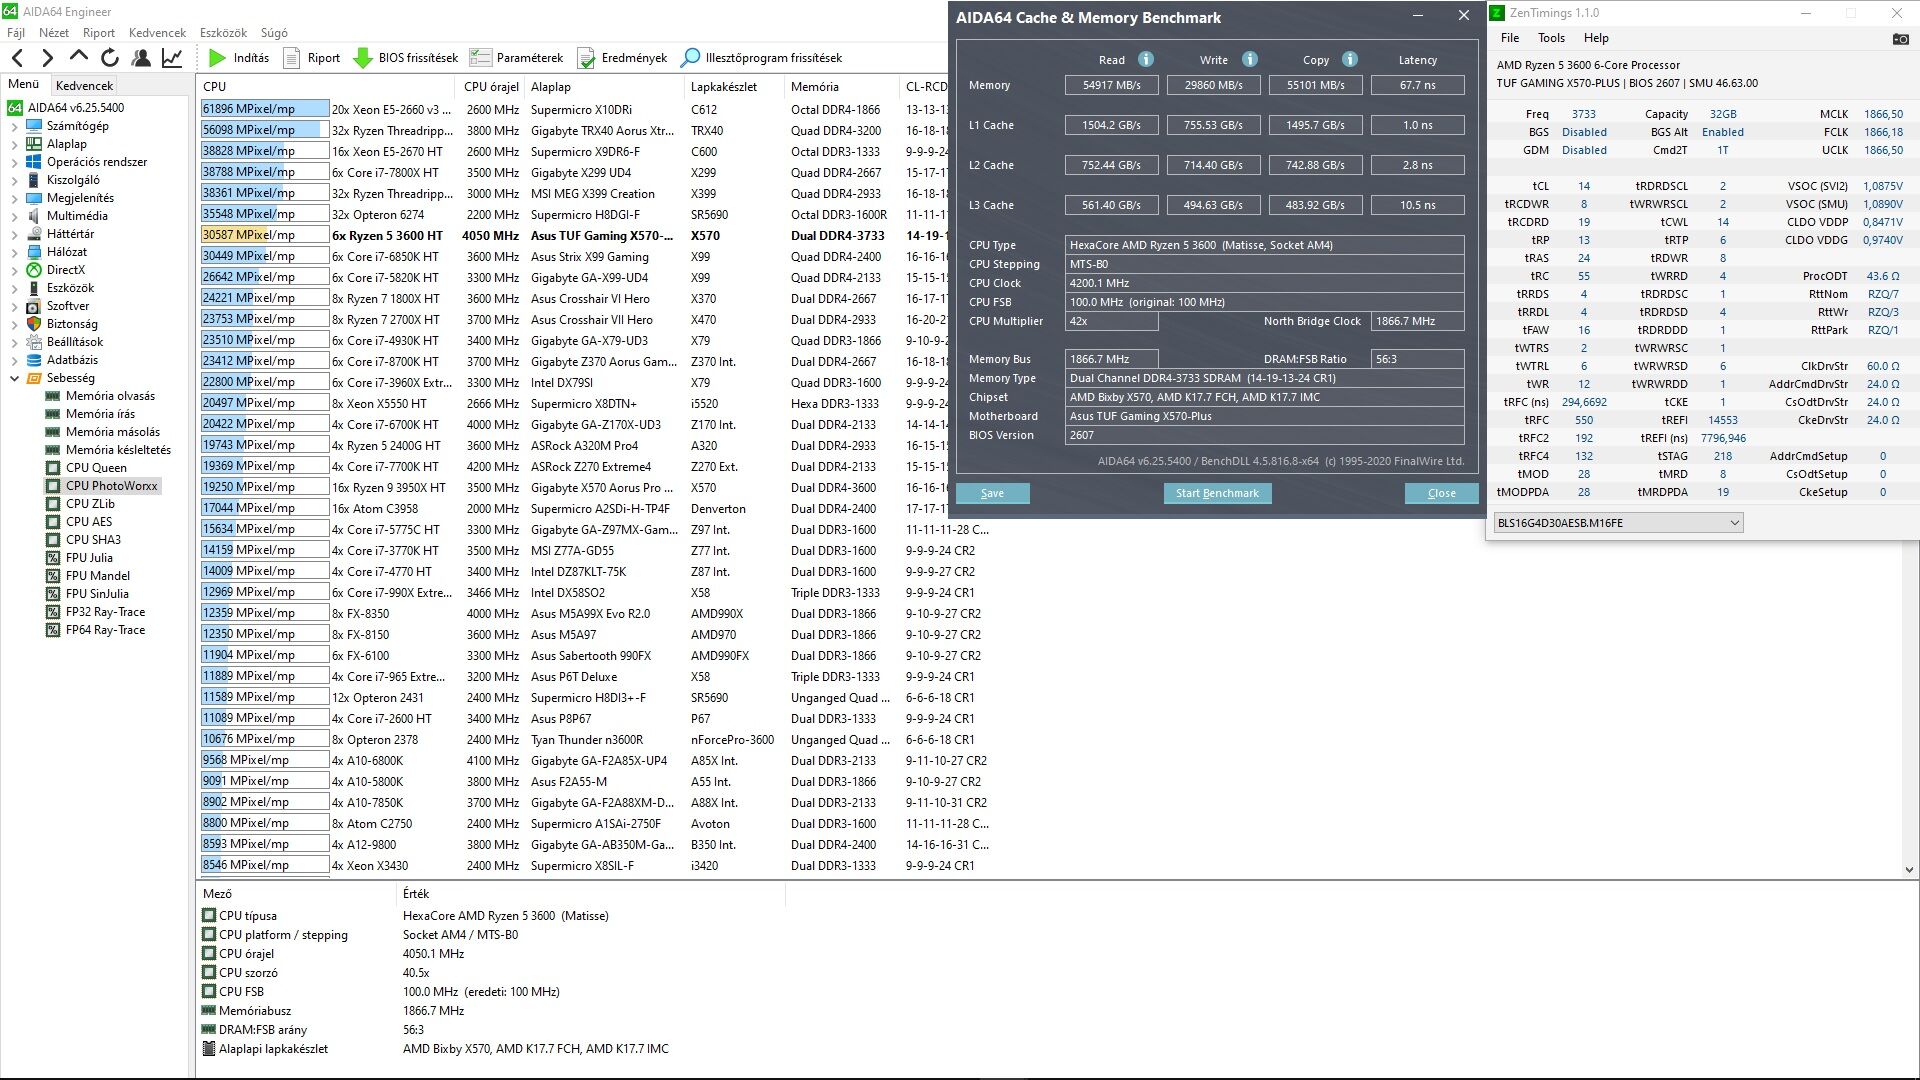1920x1080 pixels.
Task: Open the Fájl menu
Action: click(x=16, y=33)
